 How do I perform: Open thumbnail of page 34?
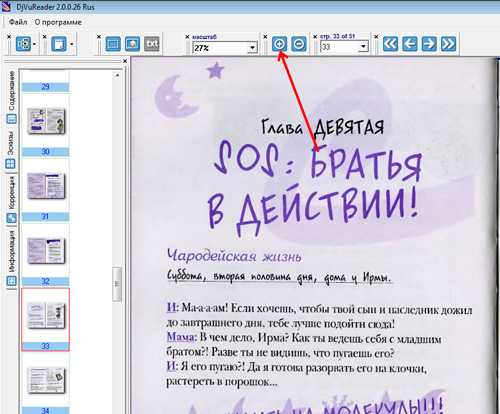(46, 380)
